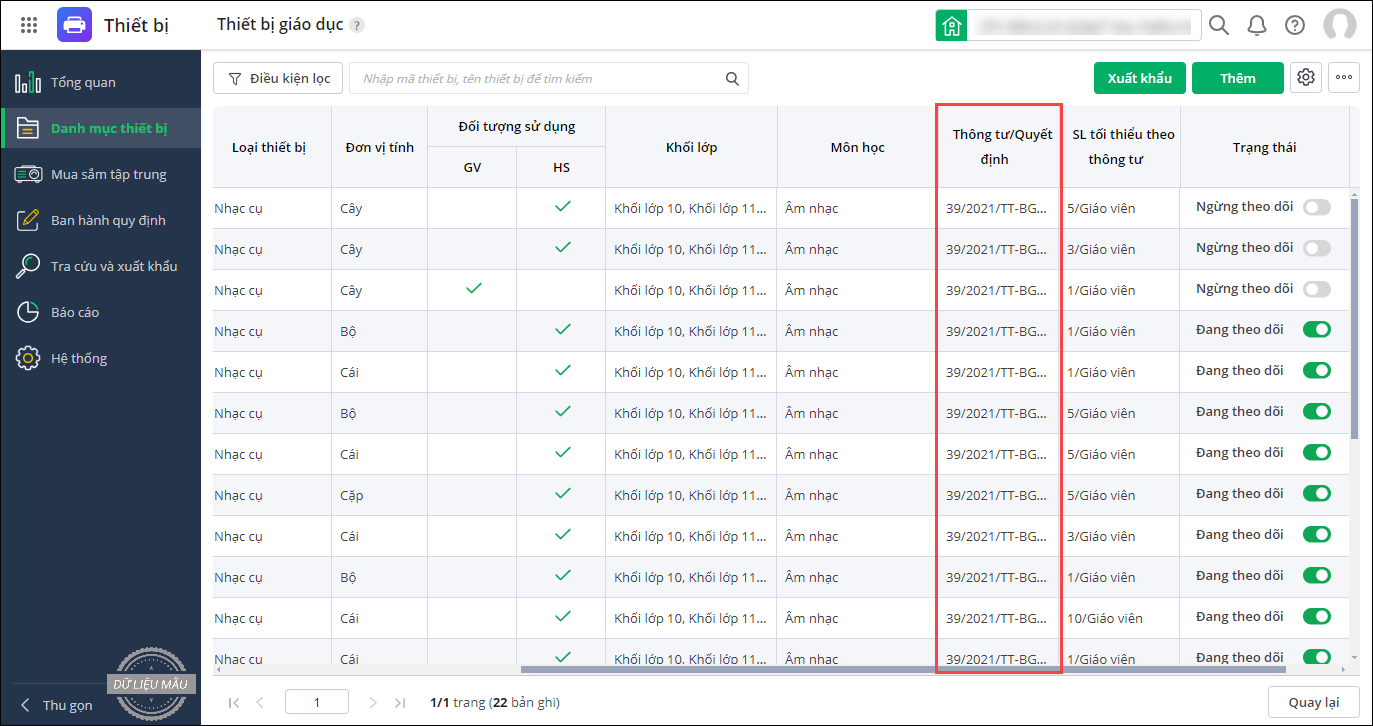1373x726 pixels.
Task: Focus the device search input field
Action: point(540,78)
